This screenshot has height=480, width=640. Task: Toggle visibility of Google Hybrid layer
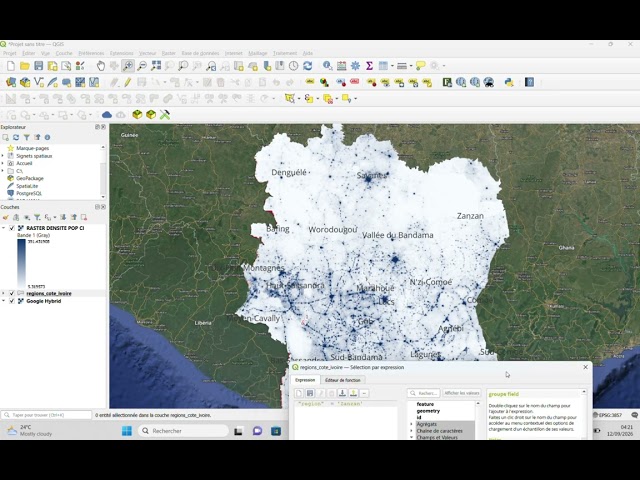point(12,301)
